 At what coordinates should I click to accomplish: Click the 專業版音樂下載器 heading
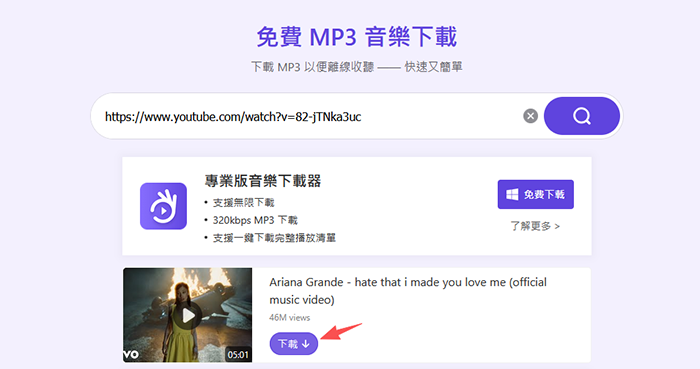[x=263, y=181]
